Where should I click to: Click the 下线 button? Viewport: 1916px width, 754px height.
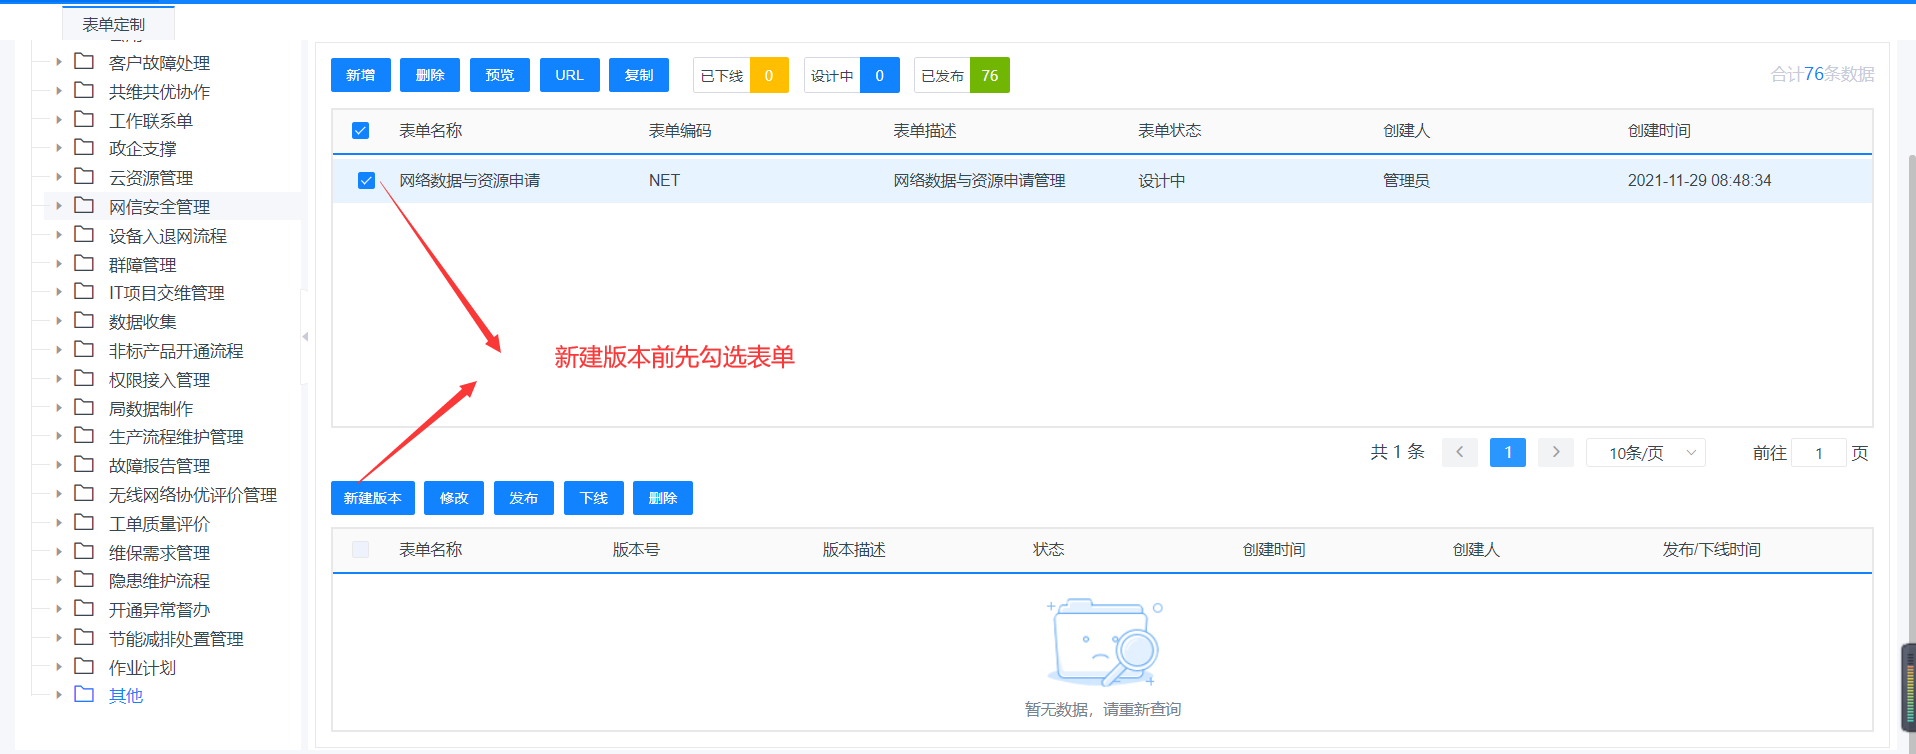tap(594, 498)
